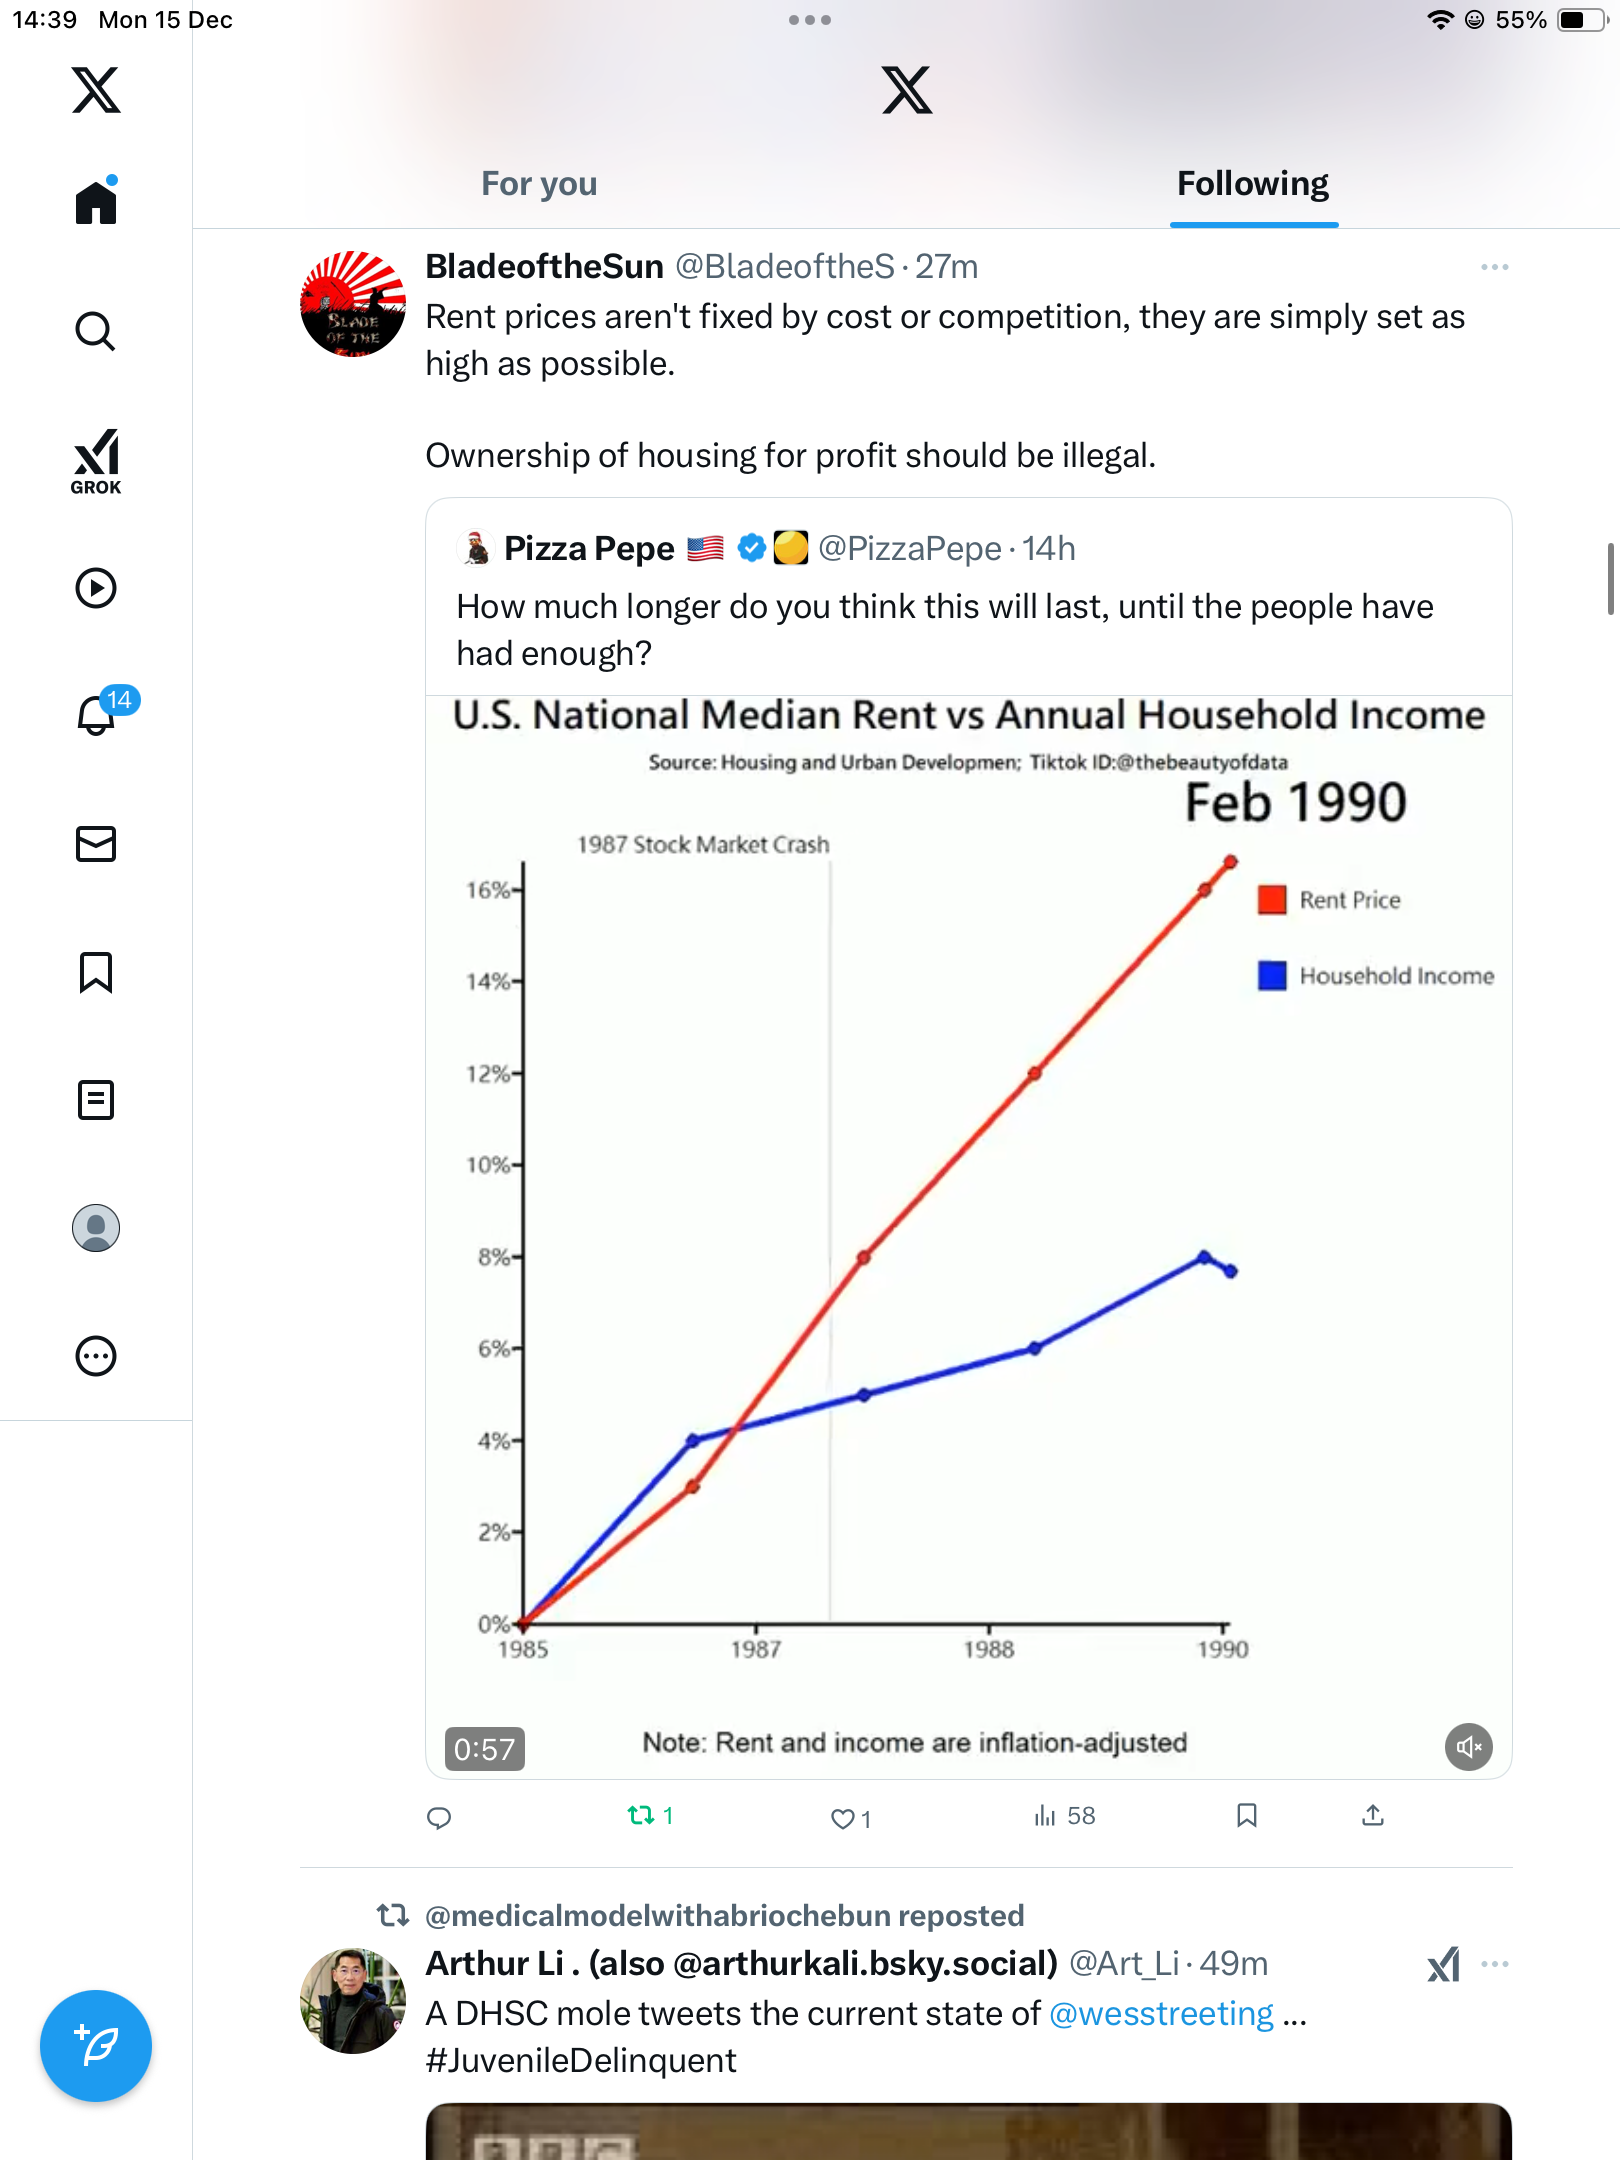Open the Lists icon in sidebar
The width and height of the screenshot is (1620, 2160).
click(96, 1100)
